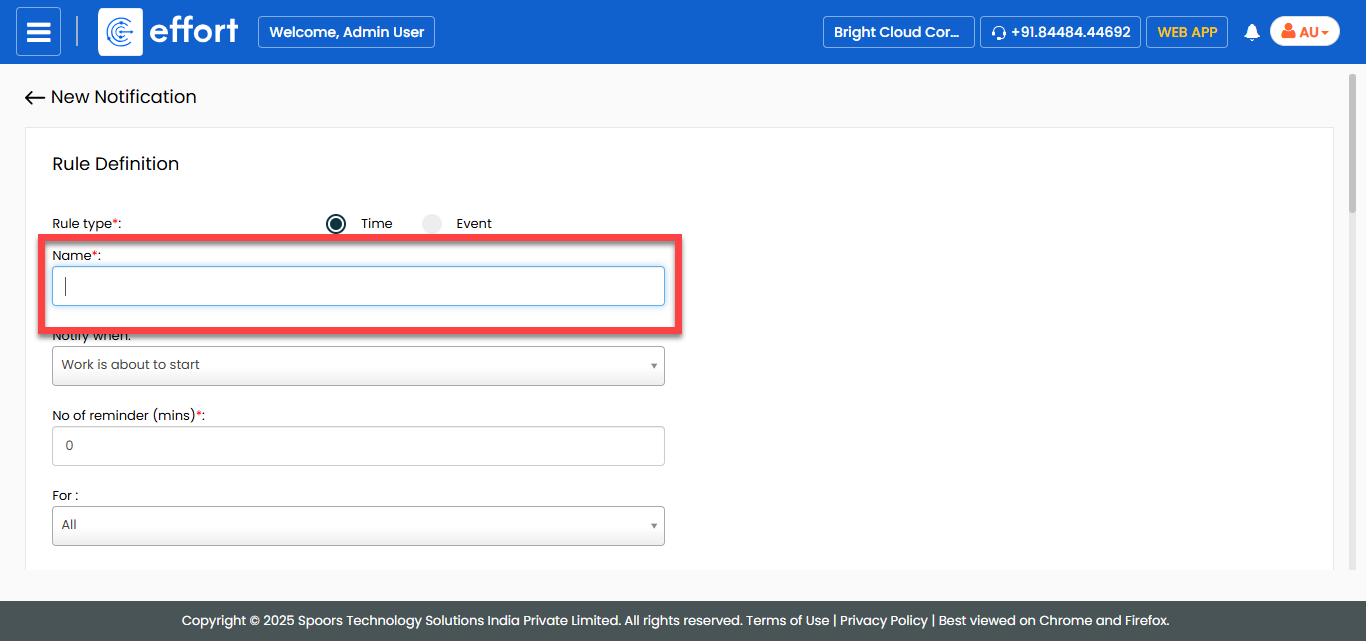Image resolution: width=1366 pixels, height=641 pixels.
Task: Open the For dropdown showing All
Action: (x=358, y=526)
